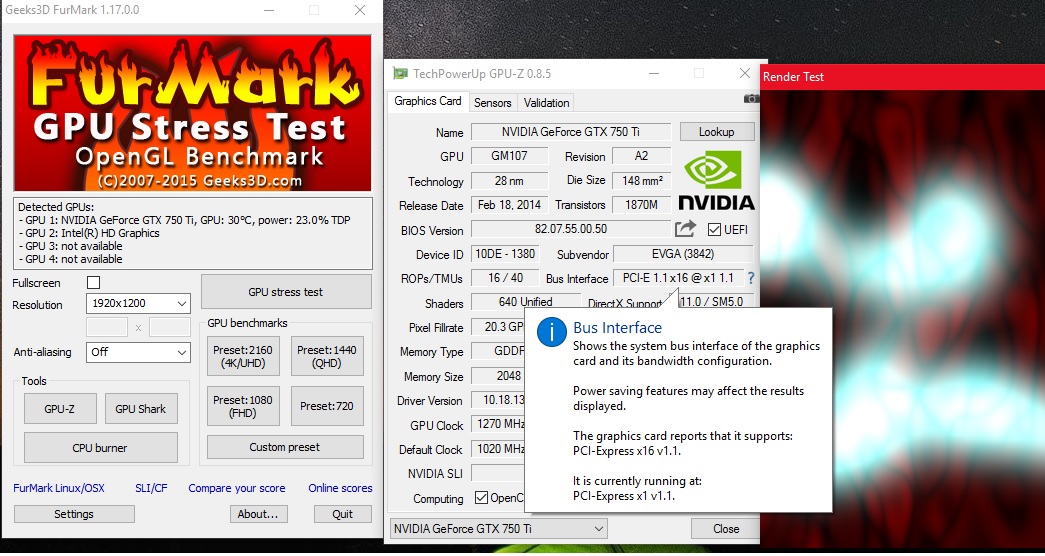The image size is (1045, 556).
Task: Open the Anti-aliasing Off dropdown
Action: [138, 352]
